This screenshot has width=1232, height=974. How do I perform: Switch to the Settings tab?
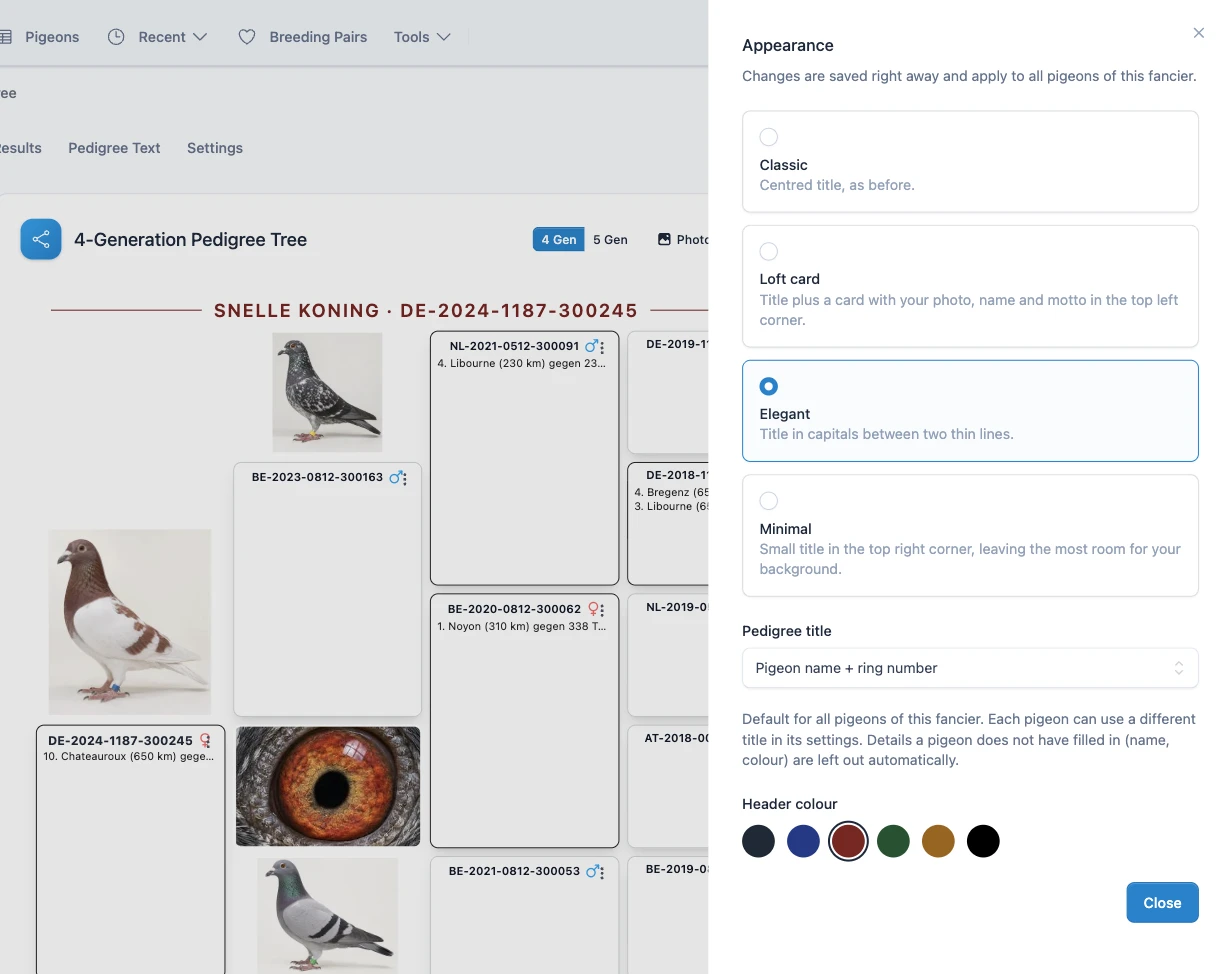(x=215, y=148)
